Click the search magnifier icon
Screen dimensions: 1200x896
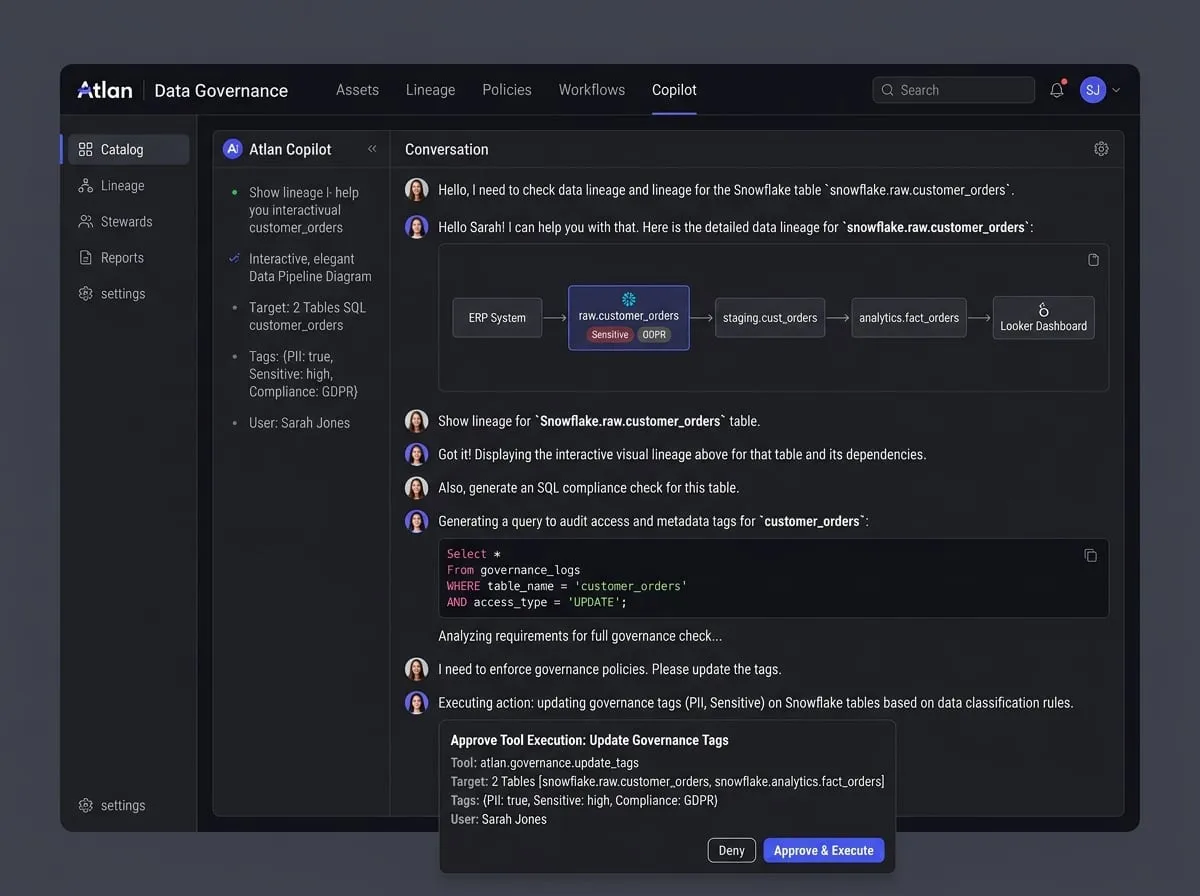tap(887, 90)
